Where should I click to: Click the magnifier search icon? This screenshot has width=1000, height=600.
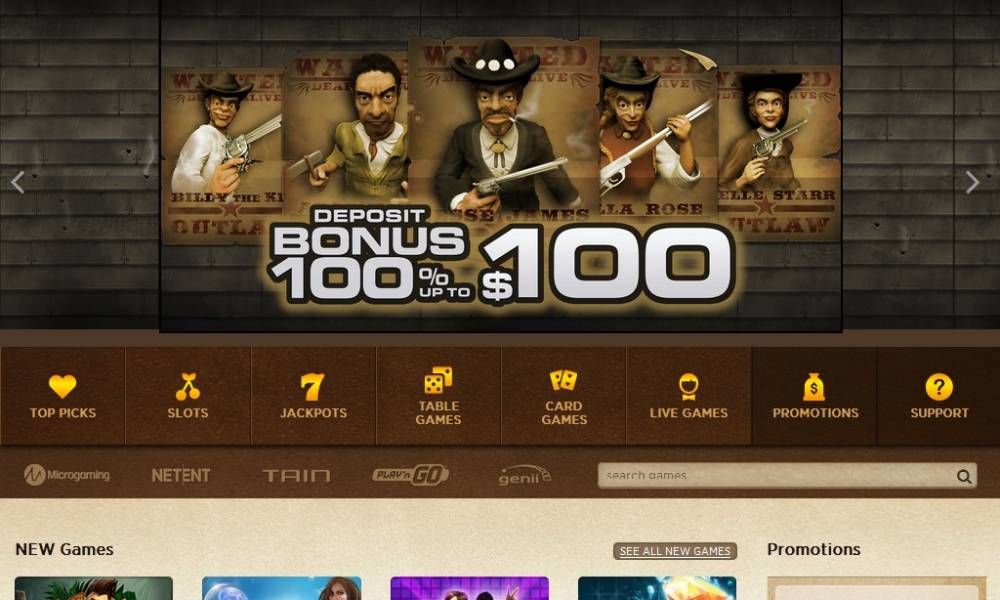964,476
